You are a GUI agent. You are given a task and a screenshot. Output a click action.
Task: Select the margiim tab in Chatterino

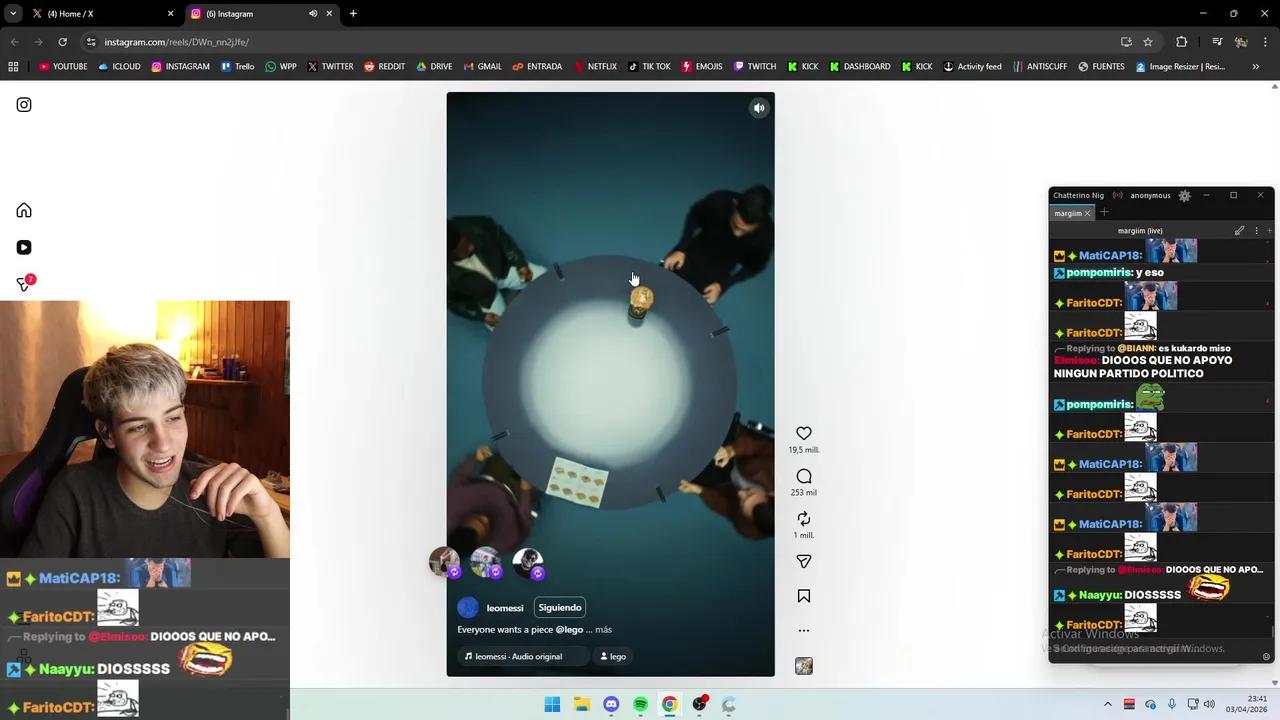click(1068, 213)
